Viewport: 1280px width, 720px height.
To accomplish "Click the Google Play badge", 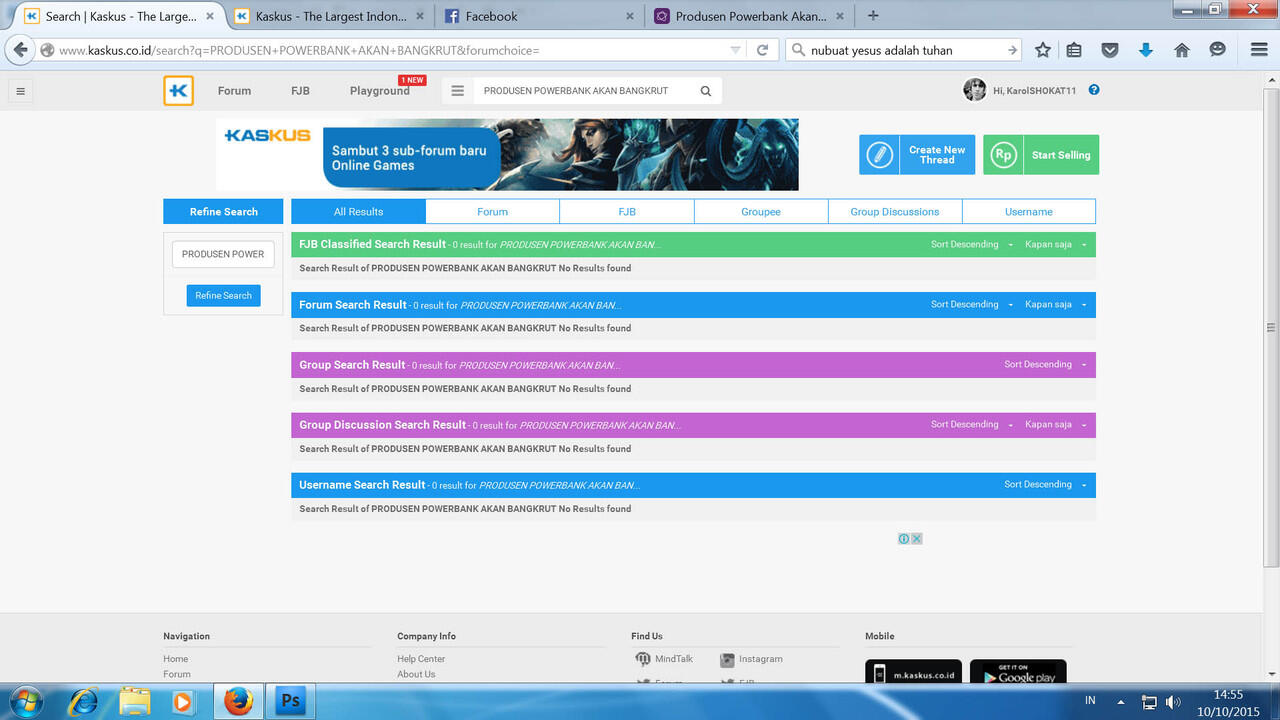I will [1018, 672].
